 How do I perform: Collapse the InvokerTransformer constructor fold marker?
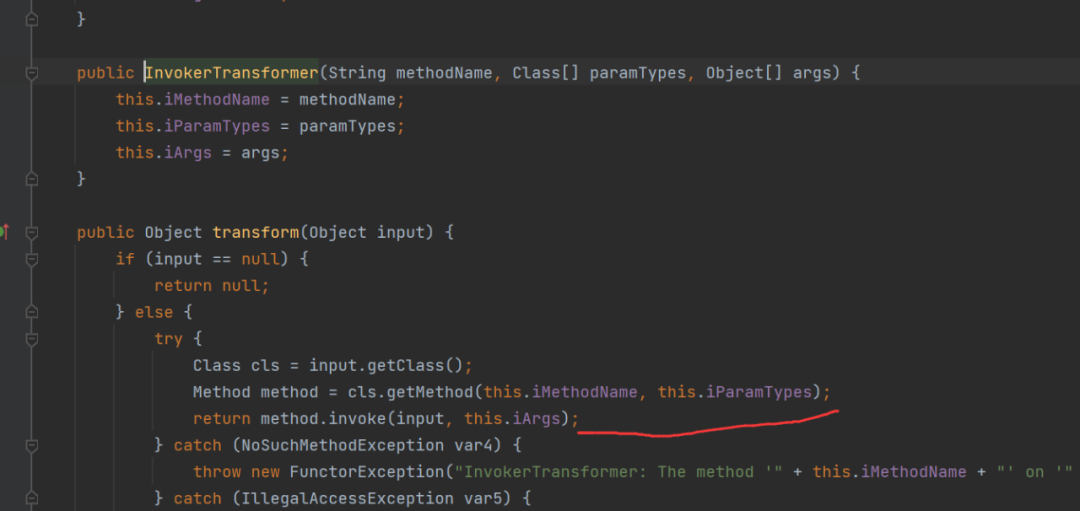(x=32, y=73)
